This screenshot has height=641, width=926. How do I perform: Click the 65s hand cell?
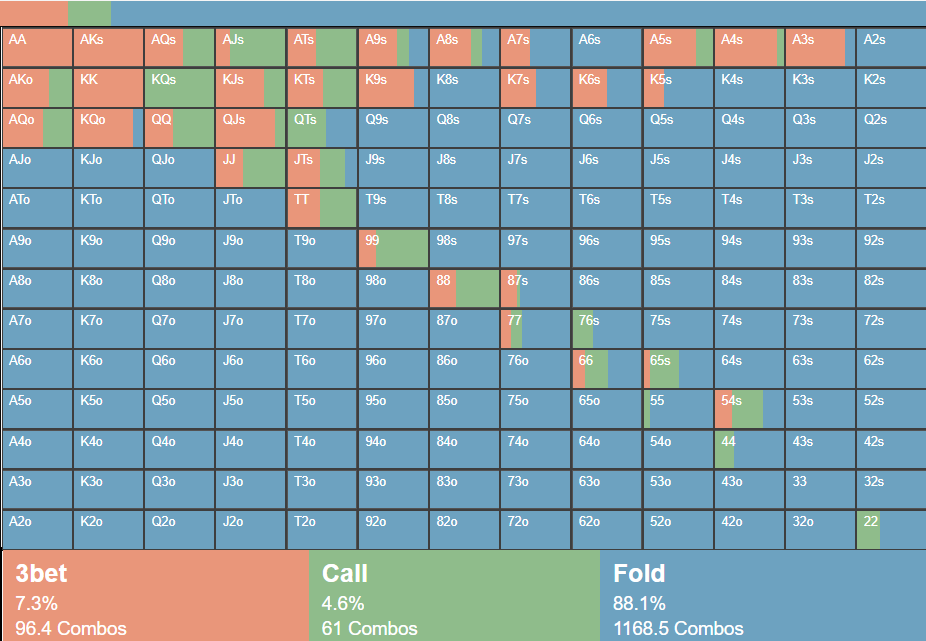point(677,368)
